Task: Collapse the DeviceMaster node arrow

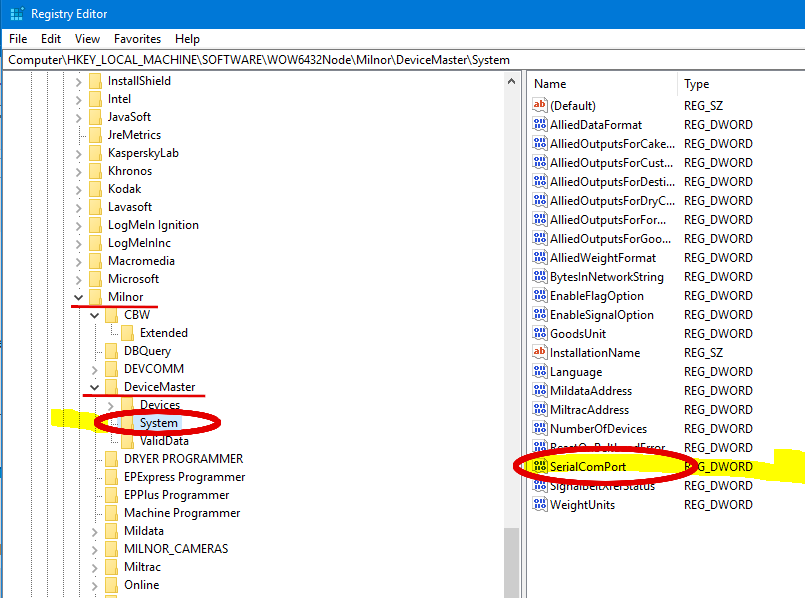Action: click(93, 387)
